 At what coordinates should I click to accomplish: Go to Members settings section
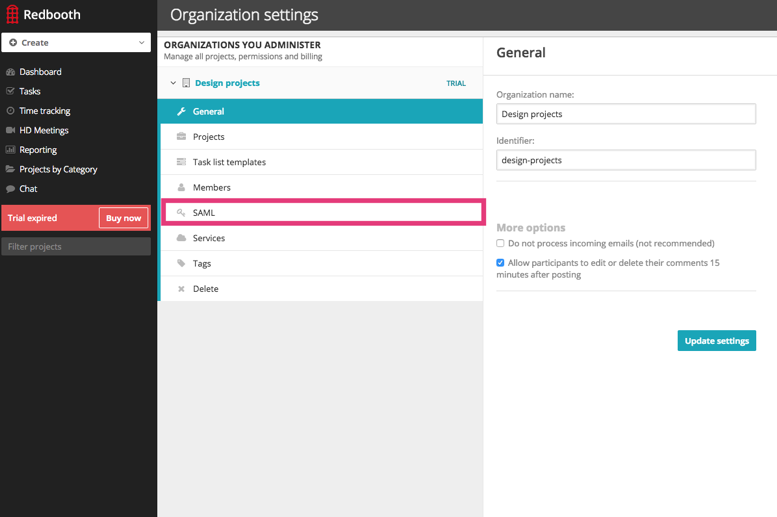pyautogui.click(x=211, y=187)
